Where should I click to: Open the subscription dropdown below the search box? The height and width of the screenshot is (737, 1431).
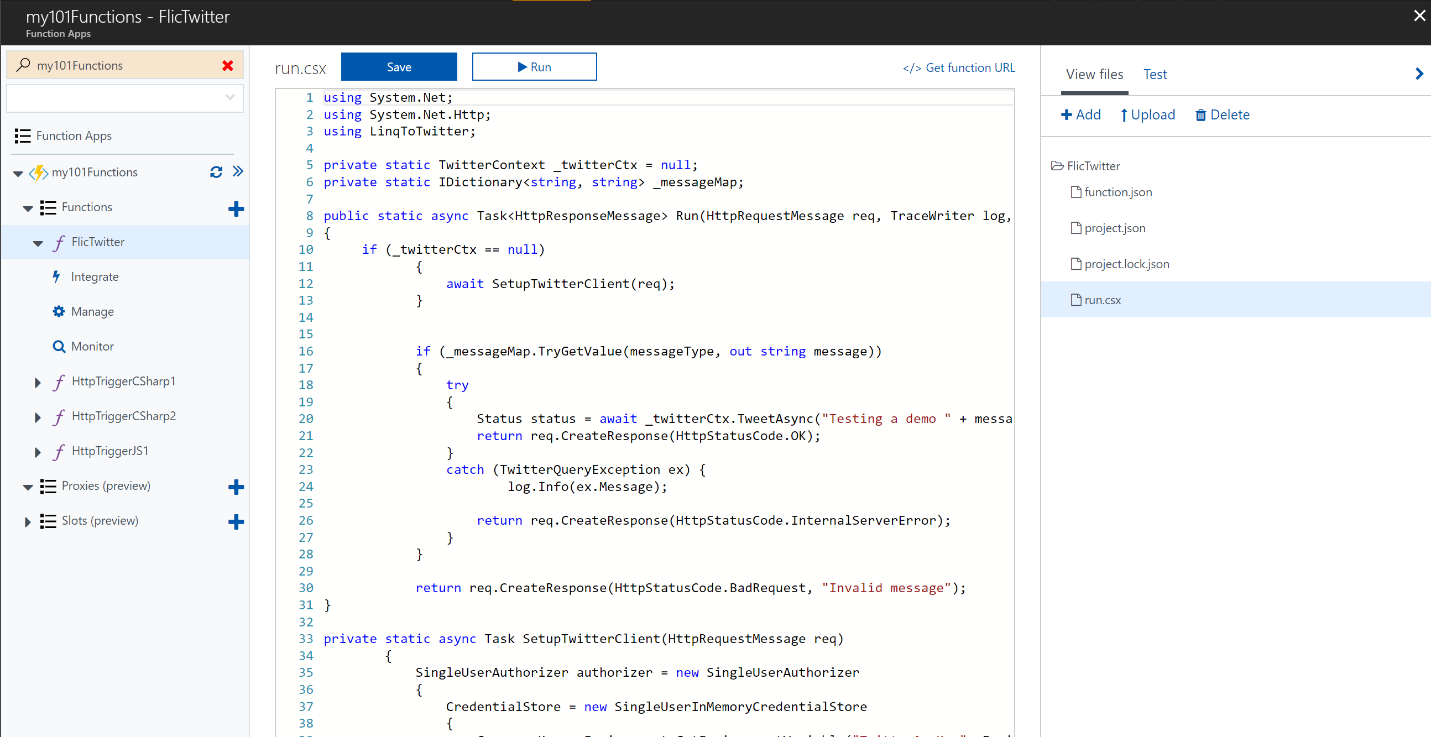125,97
